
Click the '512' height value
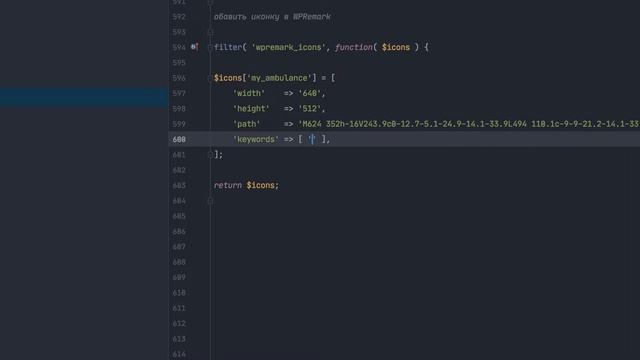click(x=310, y=109)
